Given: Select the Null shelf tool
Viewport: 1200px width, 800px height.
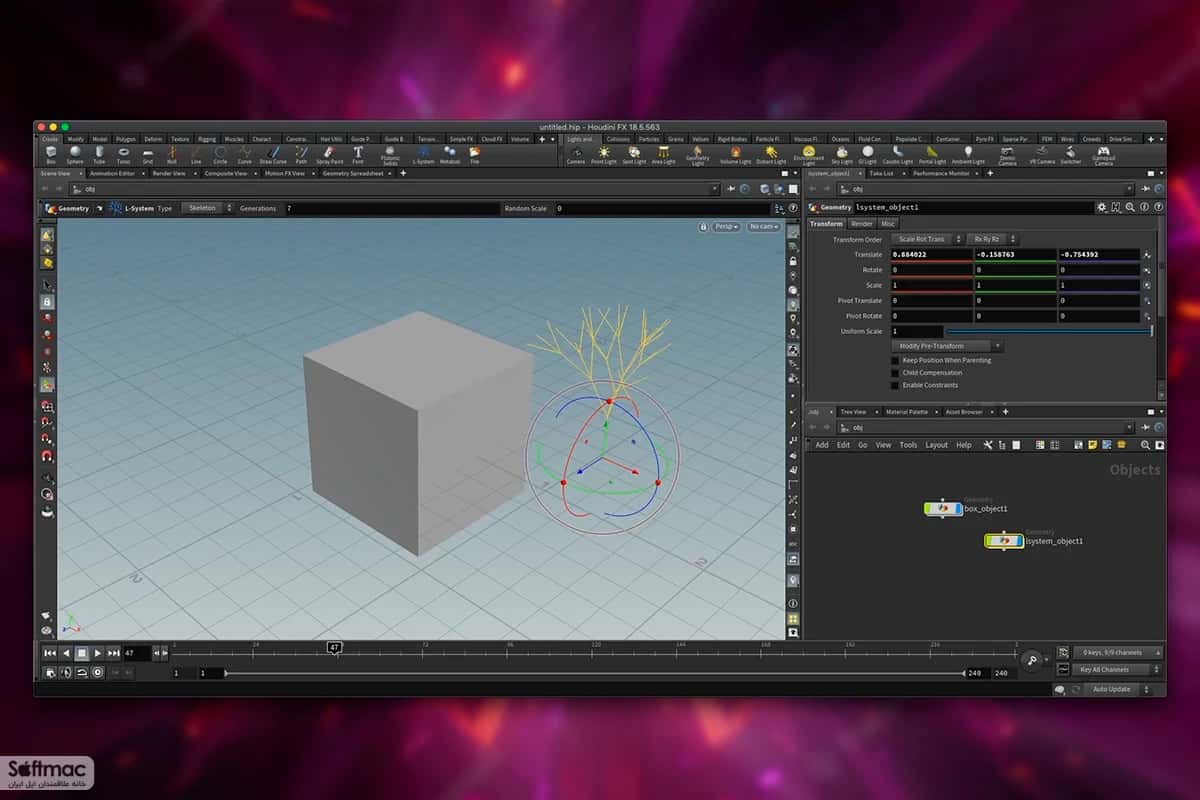Looking at the screenshot, I should click(171, 154).
